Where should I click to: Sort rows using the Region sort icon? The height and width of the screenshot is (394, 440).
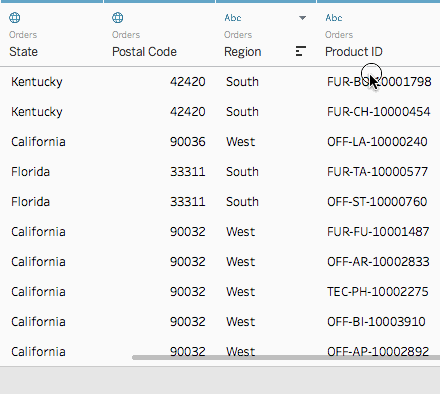point(301,51)
